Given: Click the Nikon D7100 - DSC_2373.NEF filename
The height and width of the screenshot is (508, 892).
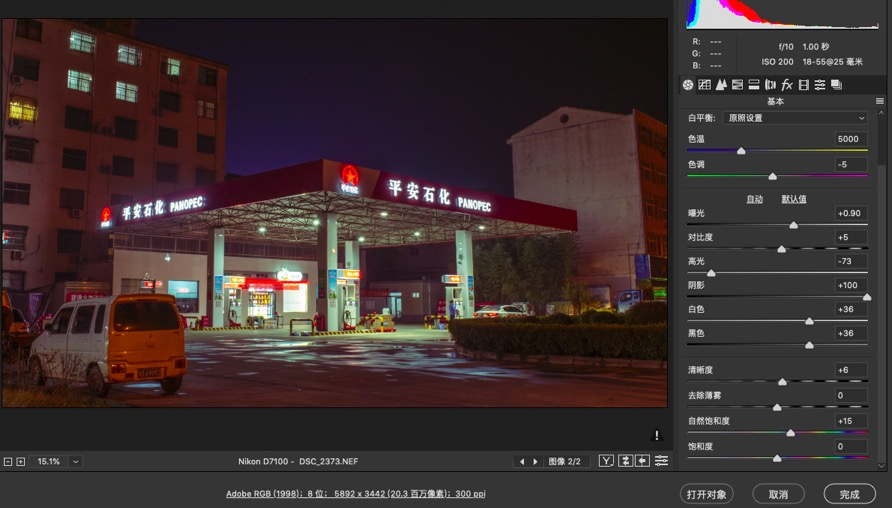Looking at the screenshot, I should click(298, 461).
